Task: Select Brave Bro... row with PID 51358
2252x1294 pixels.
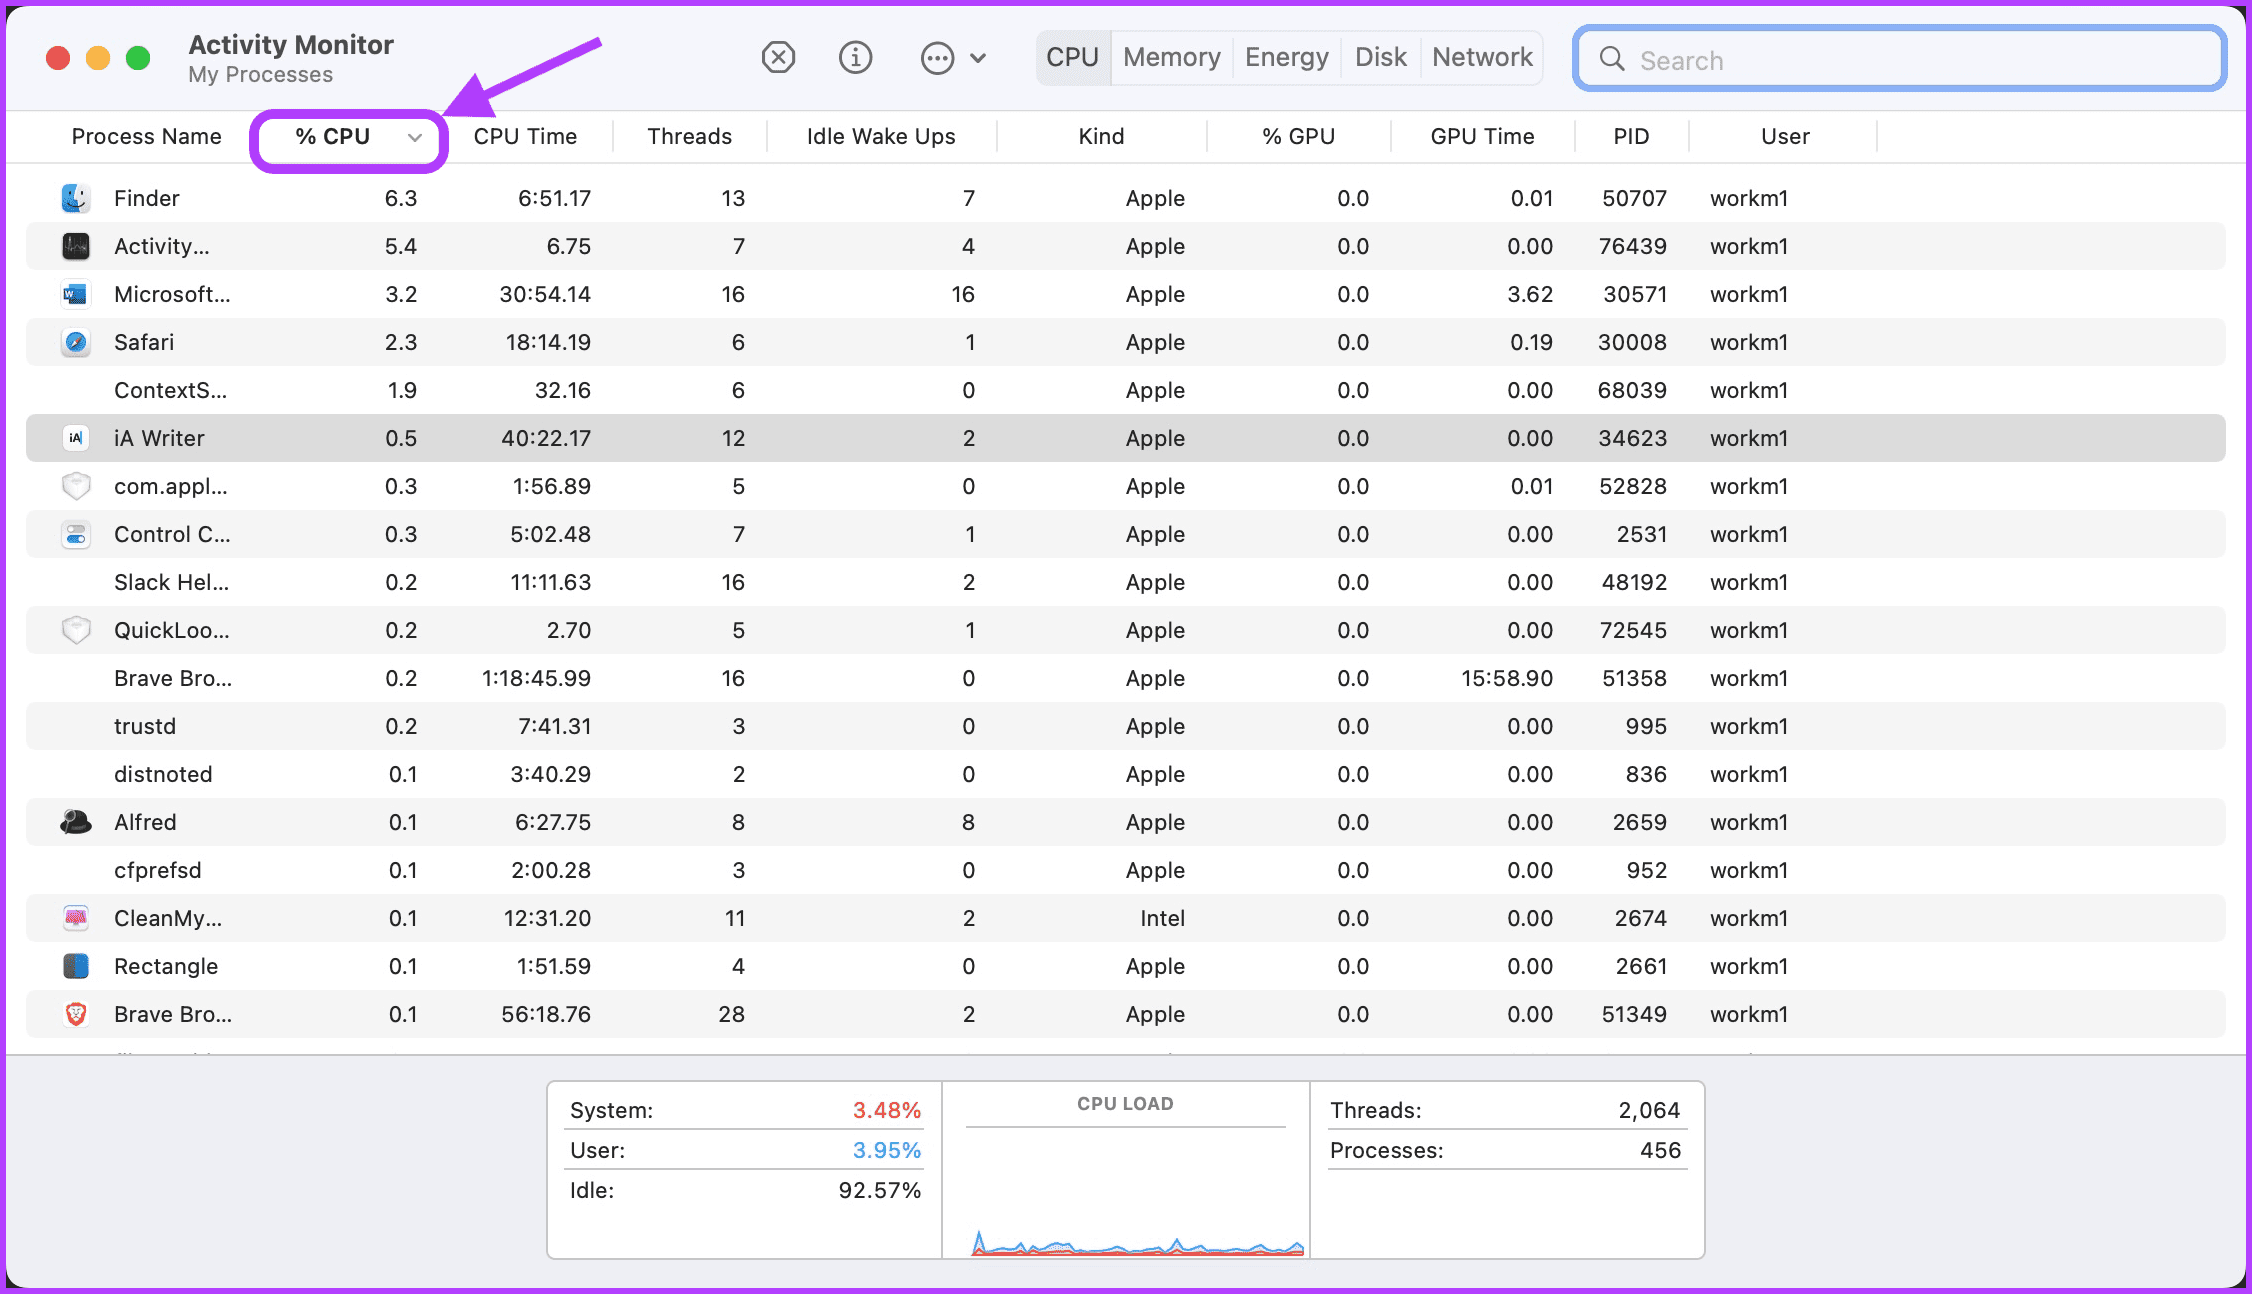Action: click(1126, 678)
